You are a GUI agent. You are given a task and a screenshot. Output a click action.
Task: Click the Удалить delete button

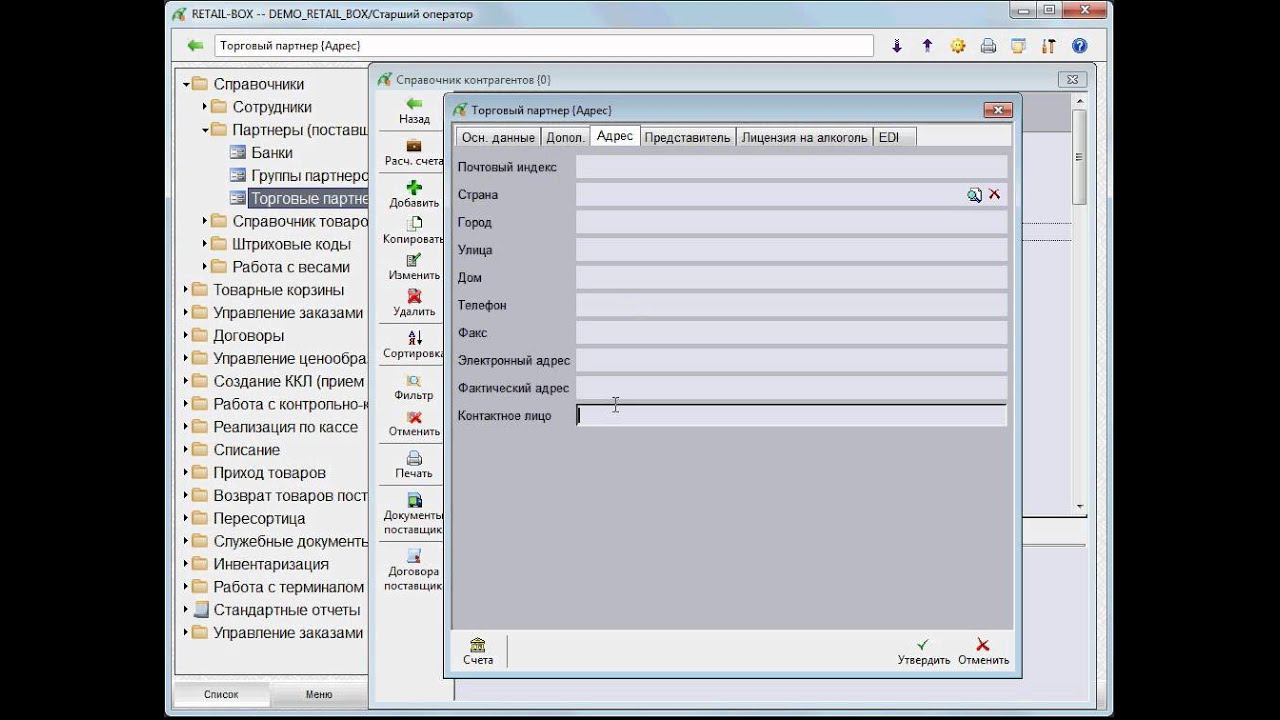414,303
